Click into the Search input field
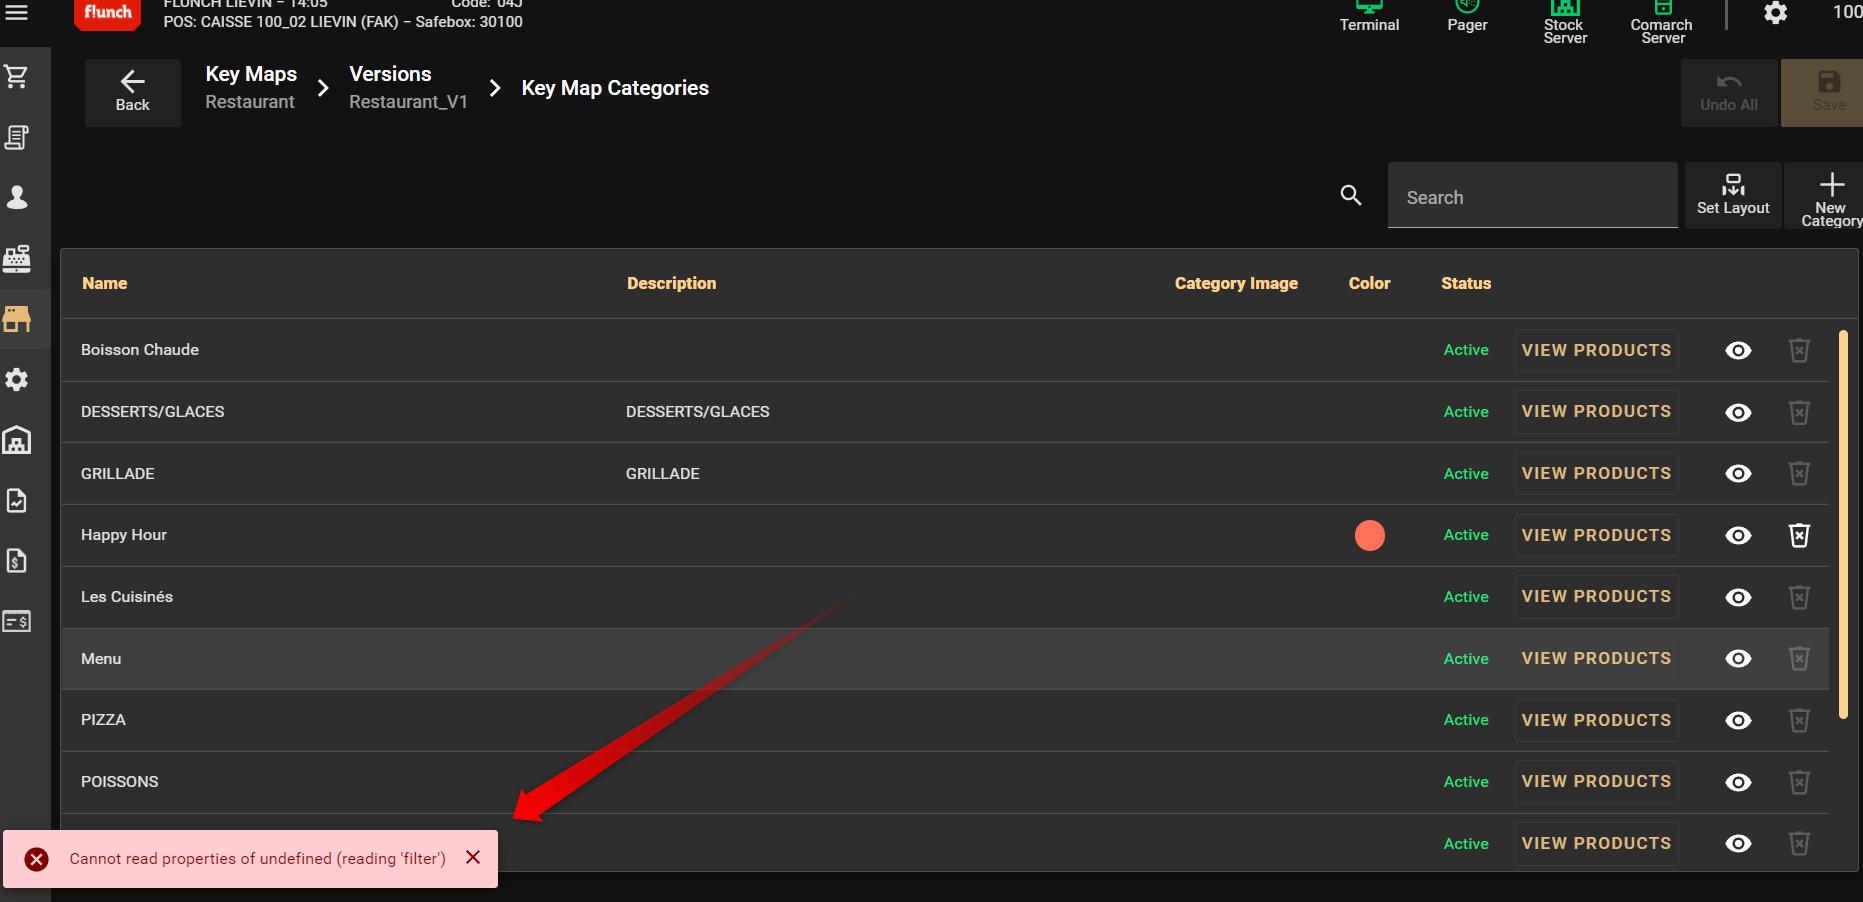1863x902 pixels. click(1532, 197)
